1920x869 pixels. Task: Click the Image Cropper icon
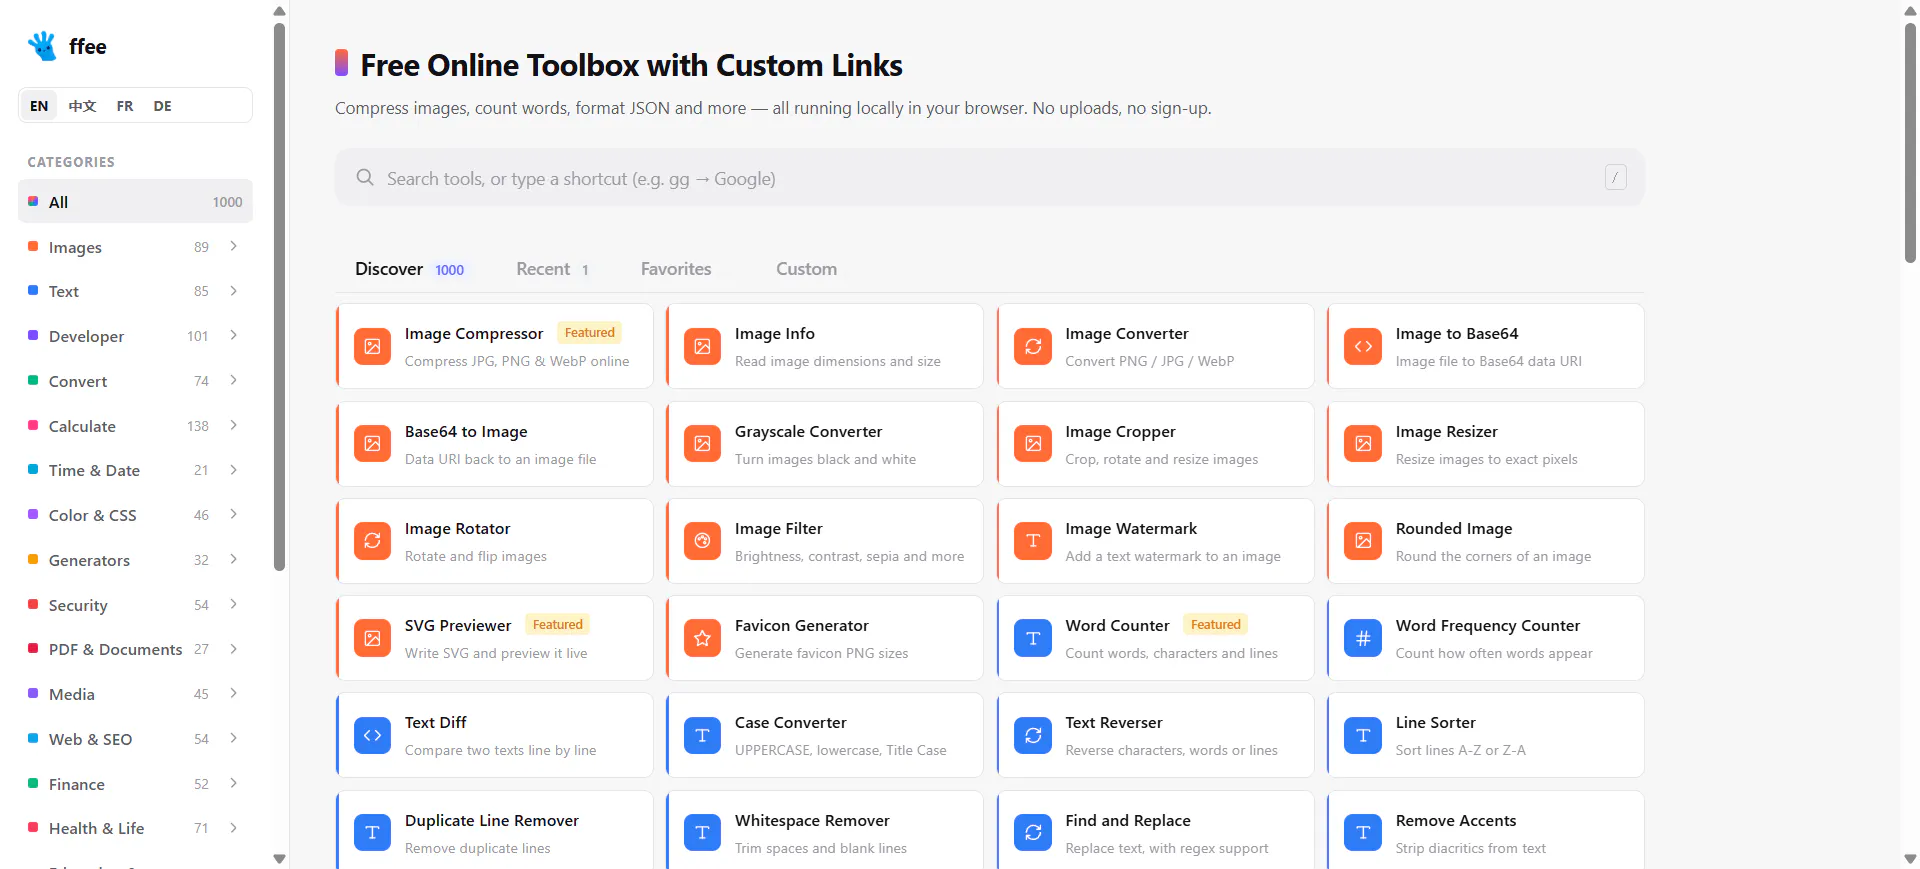[1033, 443]
